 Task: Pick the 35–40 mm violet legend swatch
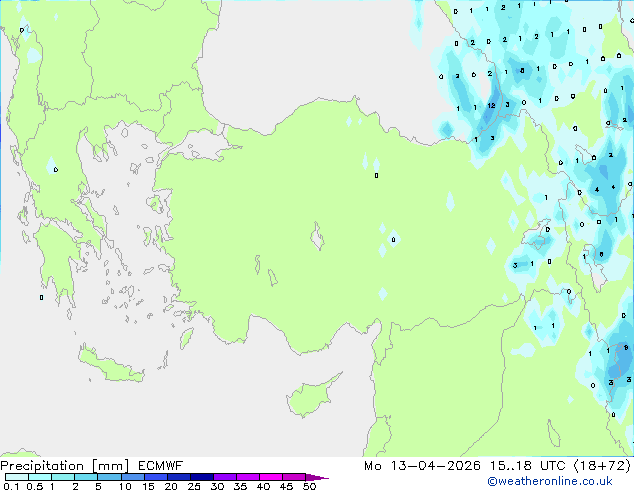point(247,477)
